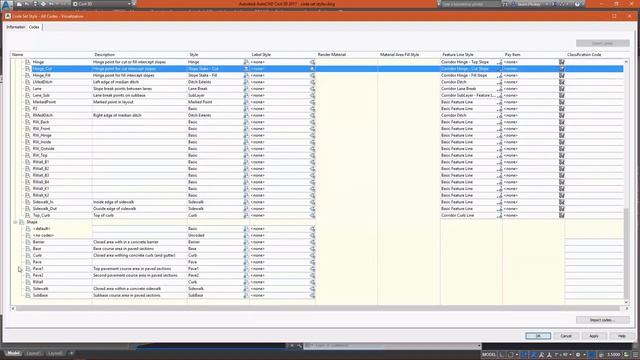
Task: Click 'Corridor Curb Line' feature line cell
Action: click(x=458, y=216)
